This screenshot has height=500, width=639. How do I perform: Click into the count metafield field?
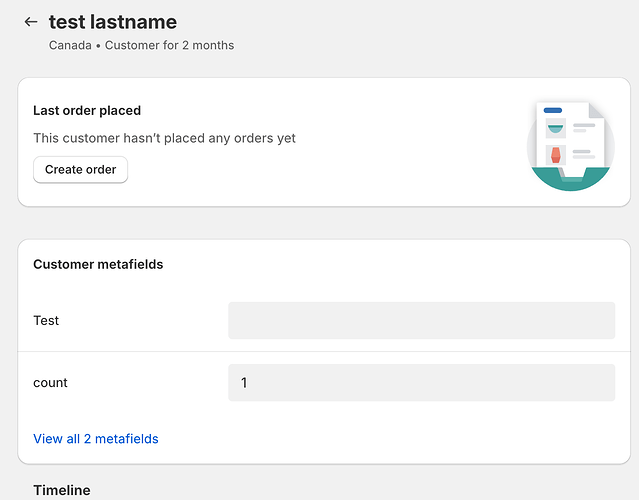(421, 383)
